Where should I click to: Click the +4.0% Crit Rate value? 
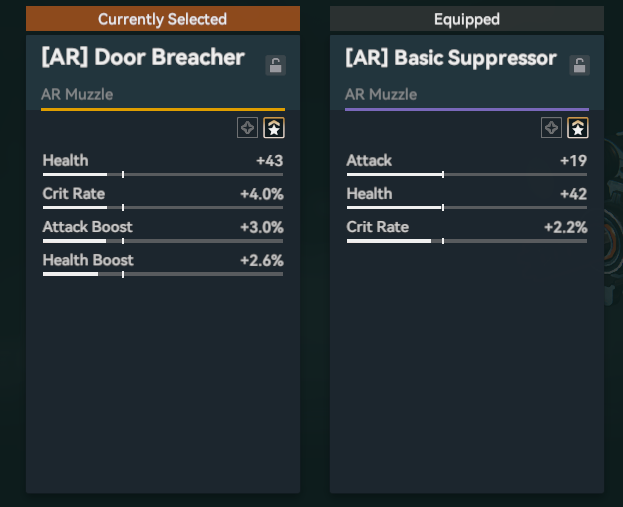pyautogui.click(x=261, y=194)
